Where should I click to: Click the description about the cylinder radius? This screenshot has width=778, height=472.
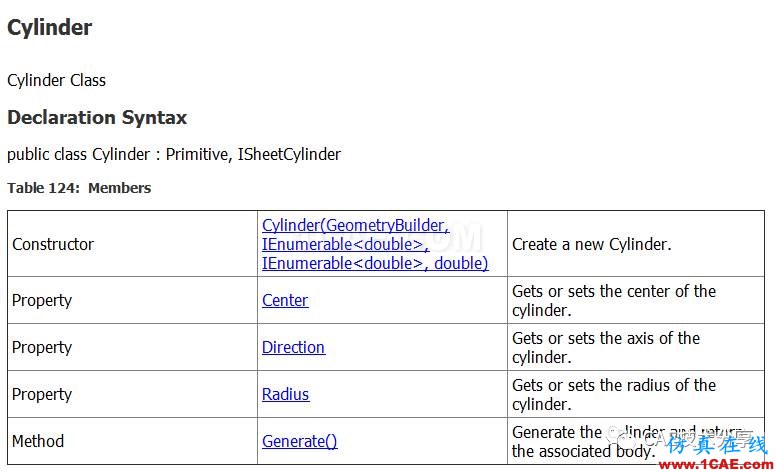pyautogui.click(x=614, y=394)
